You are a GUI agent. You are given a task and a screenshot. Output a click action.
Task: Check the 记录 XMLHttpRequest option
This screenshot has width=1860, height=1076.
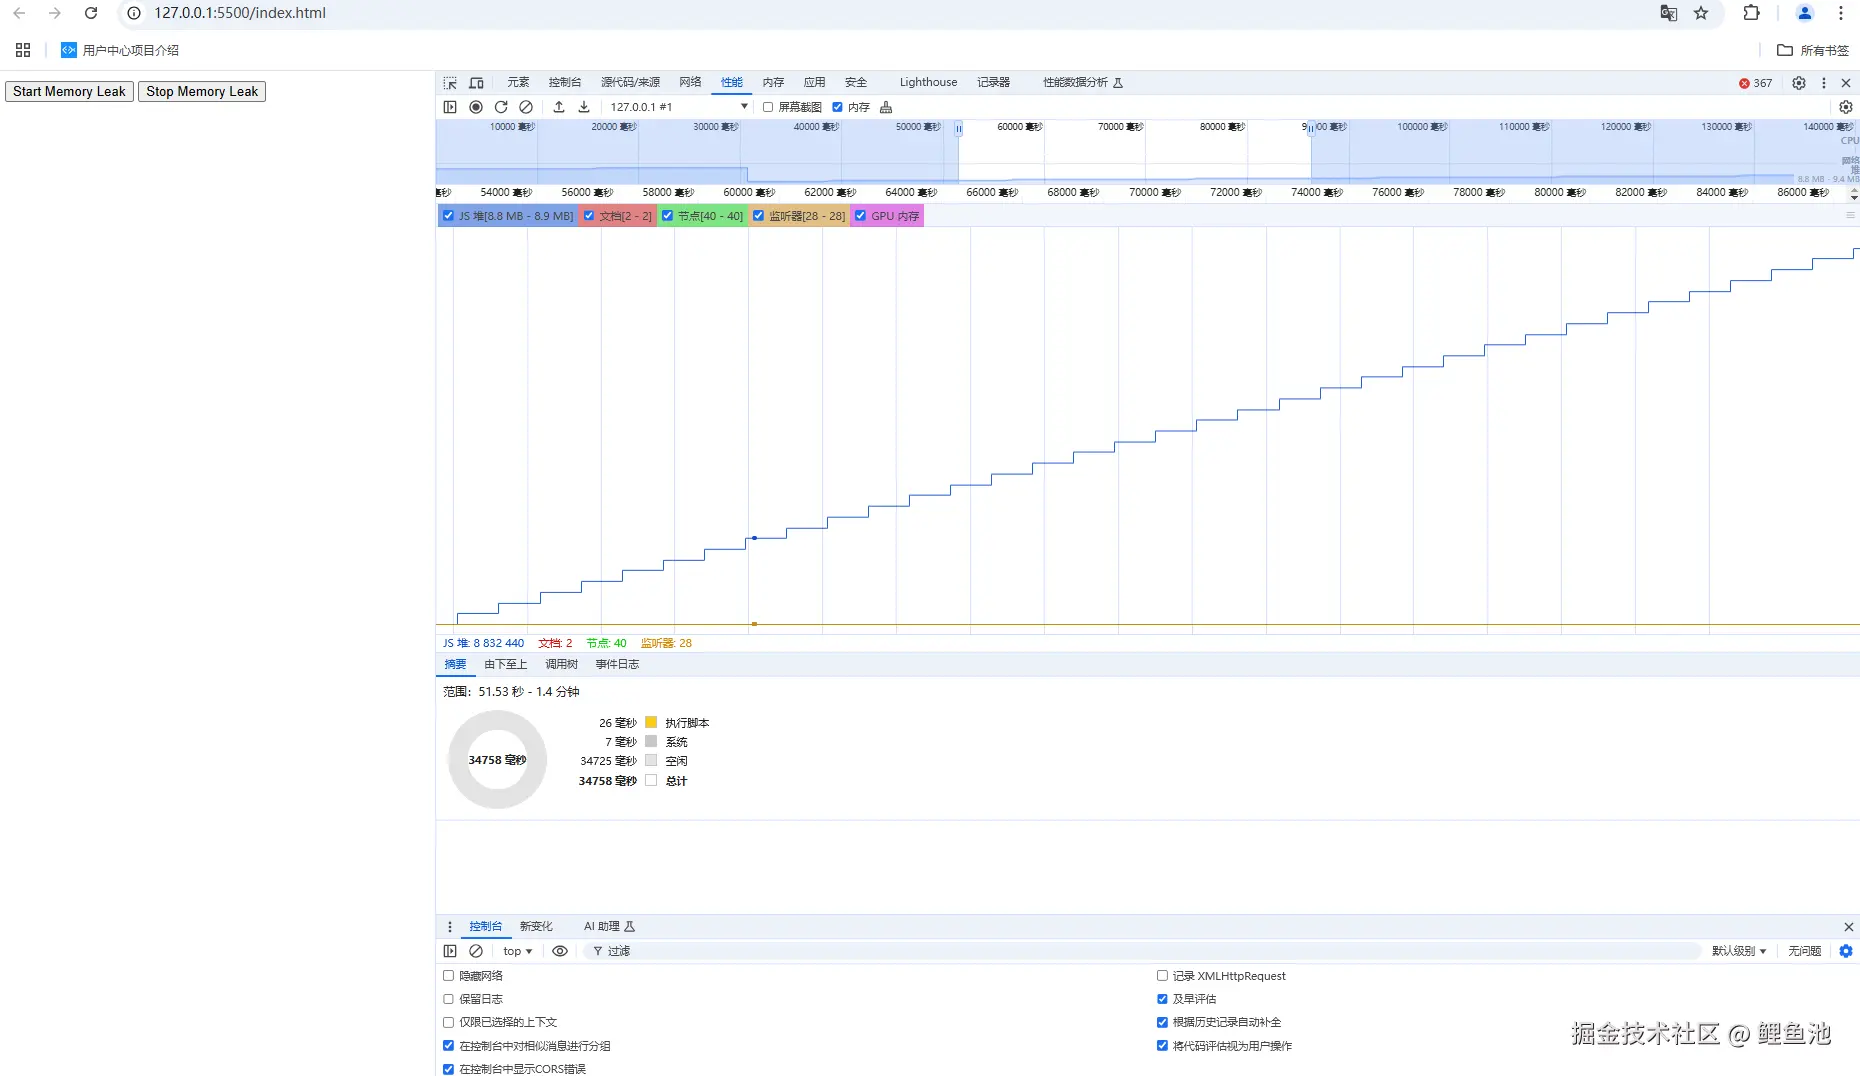click(1162, 976)
